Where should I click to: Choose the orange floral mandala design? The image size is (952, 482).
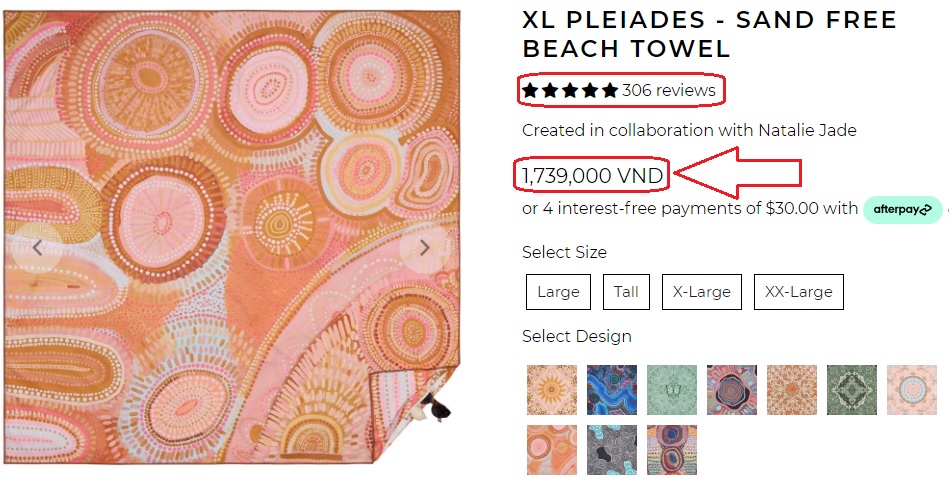tap(792, 390)
